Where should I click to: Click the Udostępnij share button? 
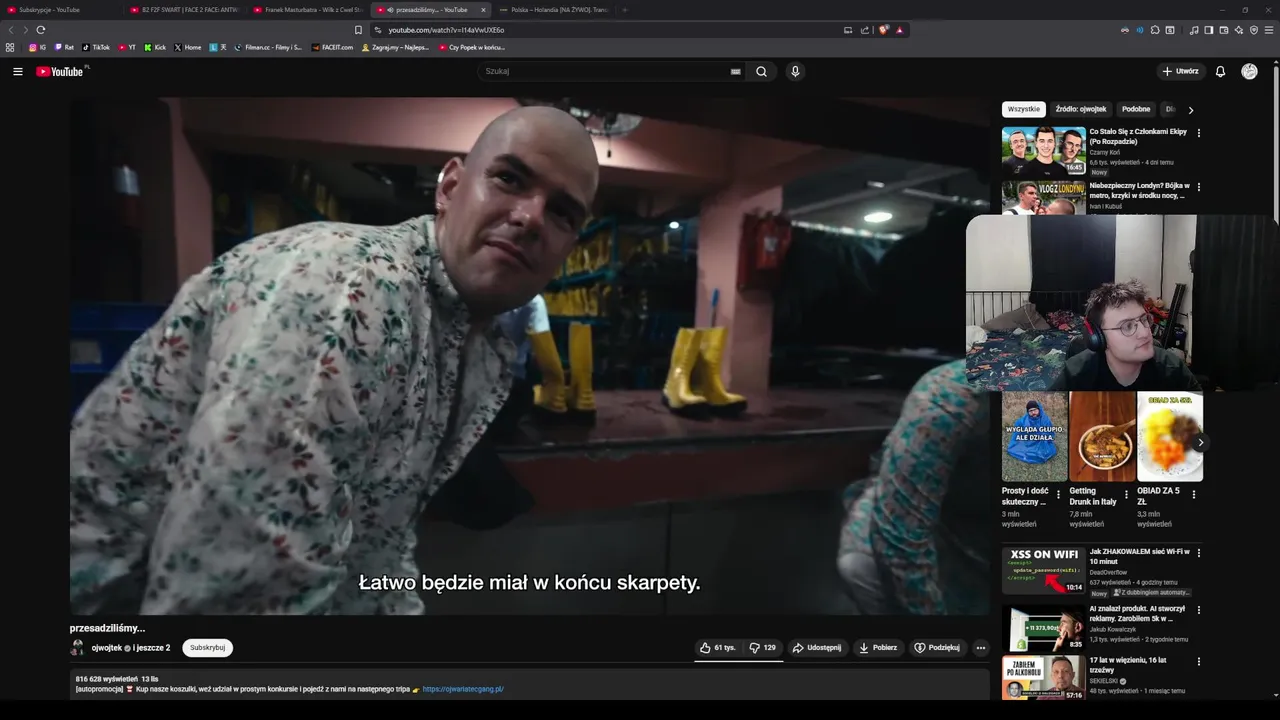[817, 647]
